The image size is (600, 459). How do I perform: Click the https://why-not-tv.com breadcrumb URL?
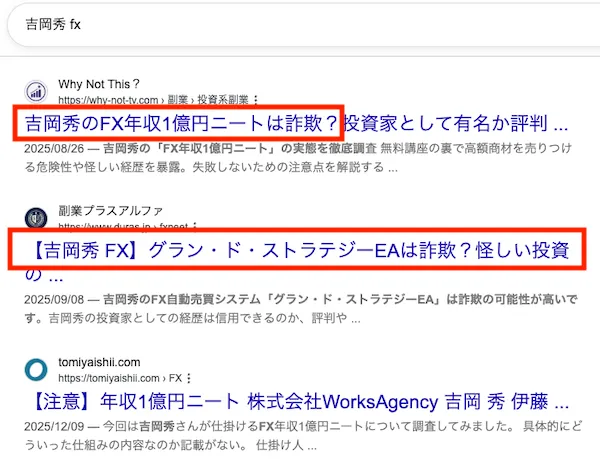point(153,100)
